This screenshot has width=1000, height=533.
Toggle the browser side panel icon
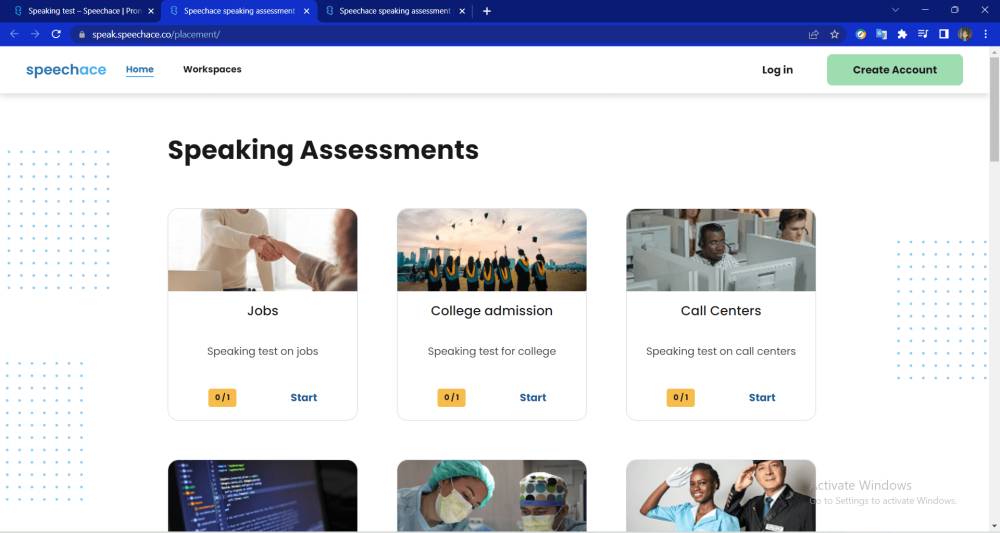[944, 34]
